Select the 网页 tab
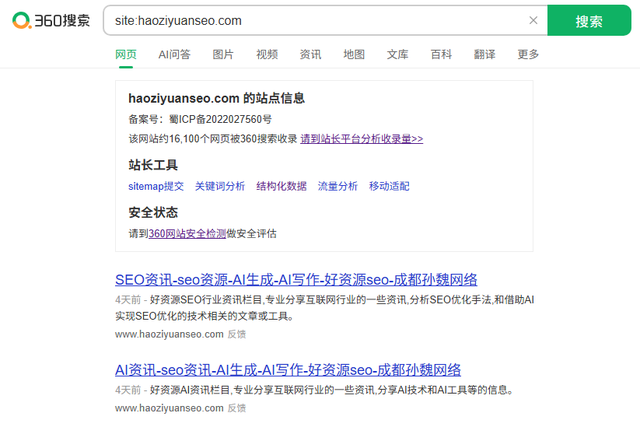The height and width of the screenshot is (427, 640). click(x=126, y=54)
